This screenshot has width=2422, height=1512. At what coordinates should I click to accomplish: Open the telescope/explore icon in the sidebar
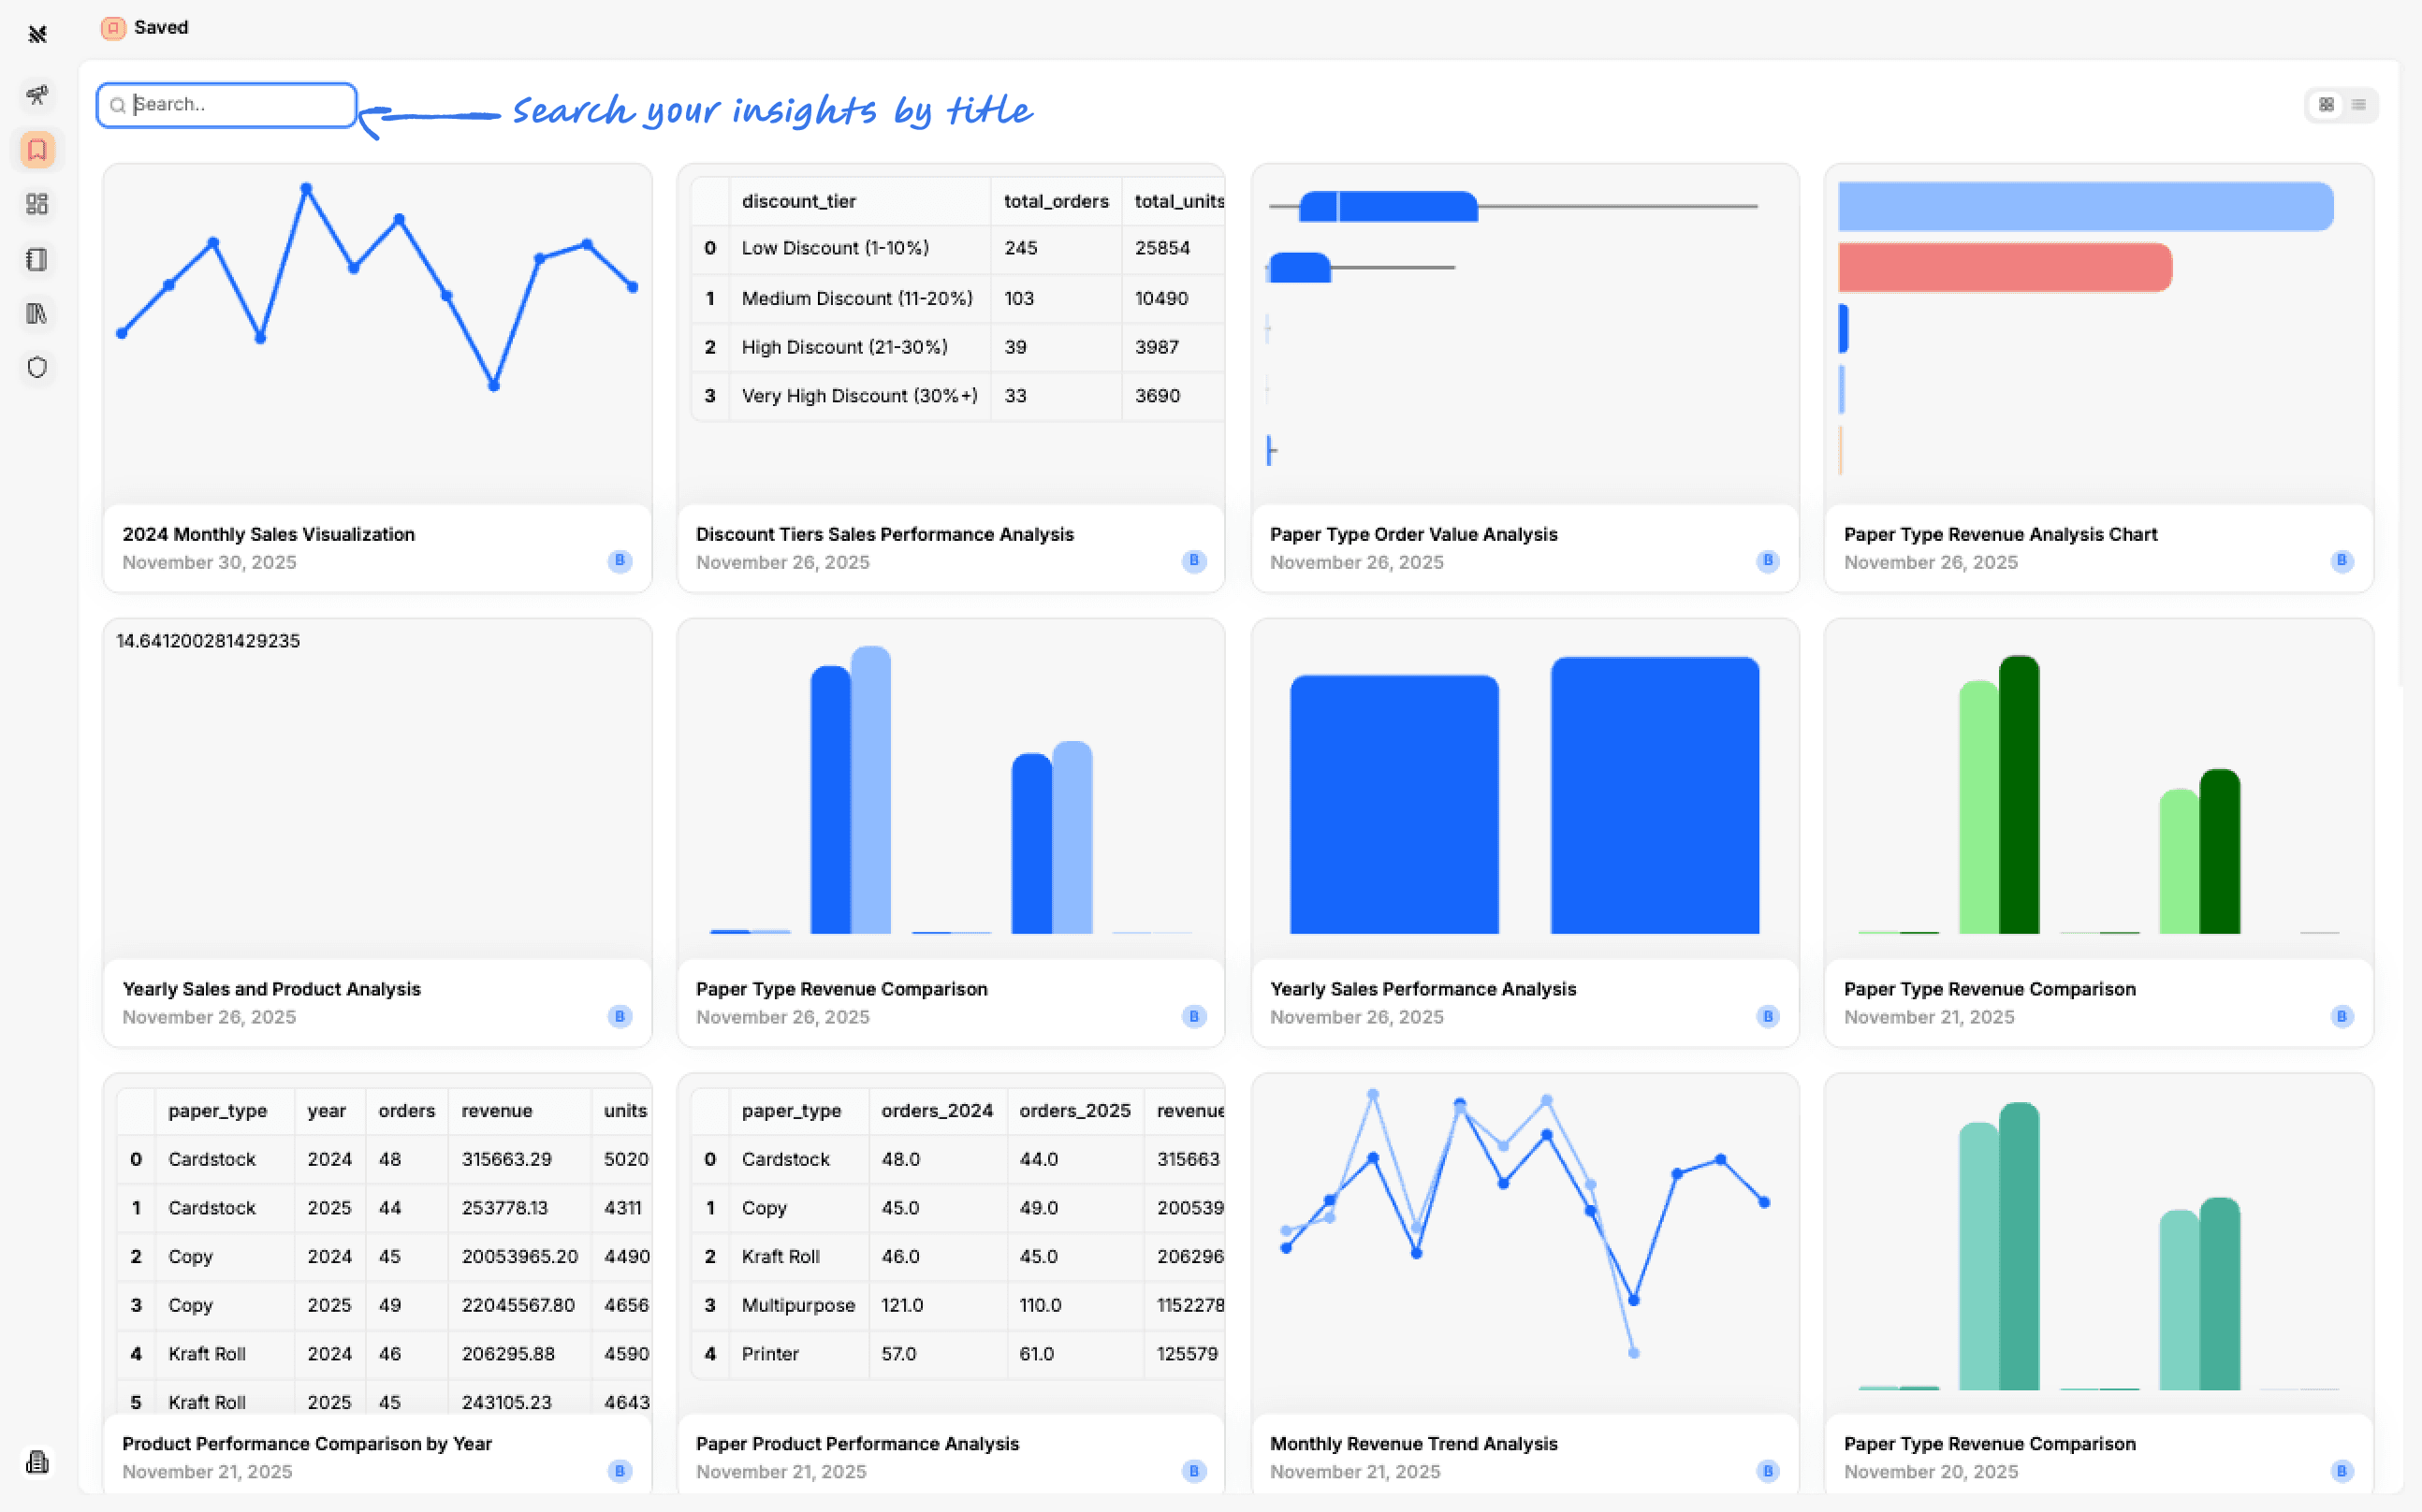click(37, 96)
